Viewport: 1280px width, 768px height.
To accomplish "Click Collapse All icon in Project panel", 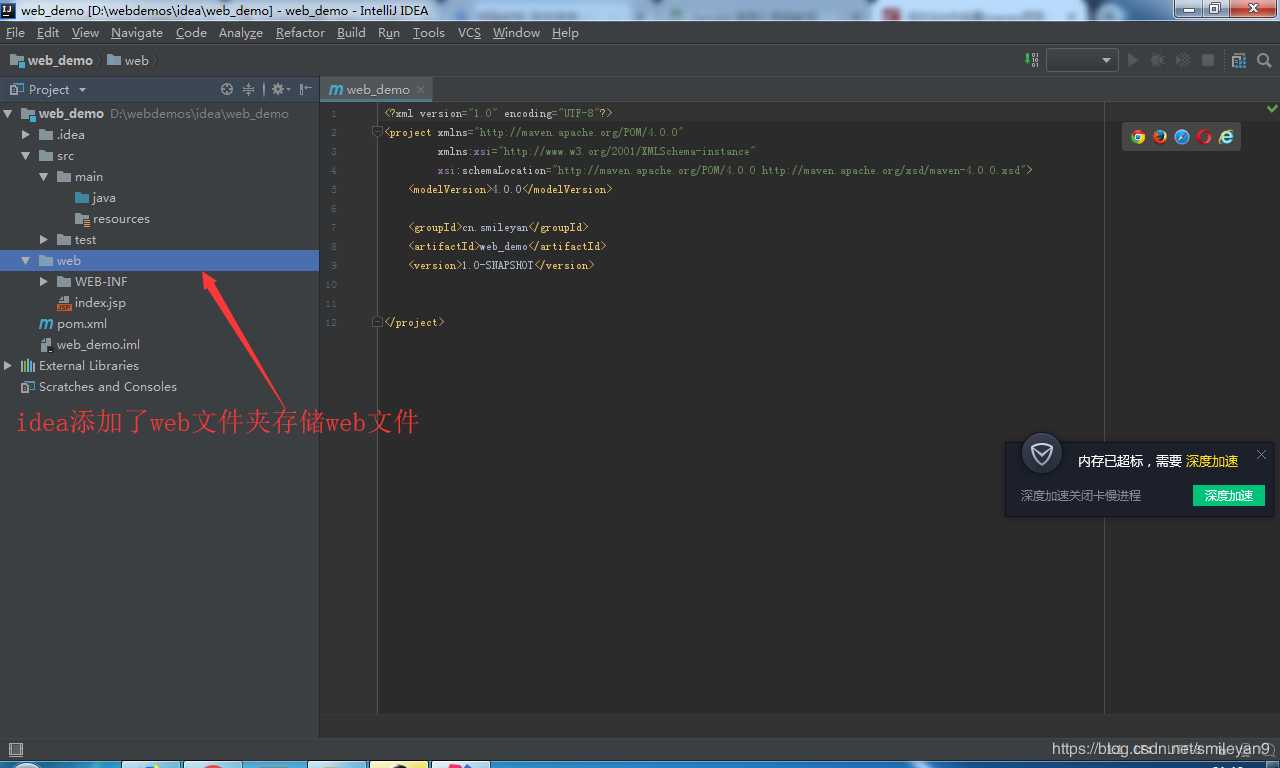I will 249,89.
